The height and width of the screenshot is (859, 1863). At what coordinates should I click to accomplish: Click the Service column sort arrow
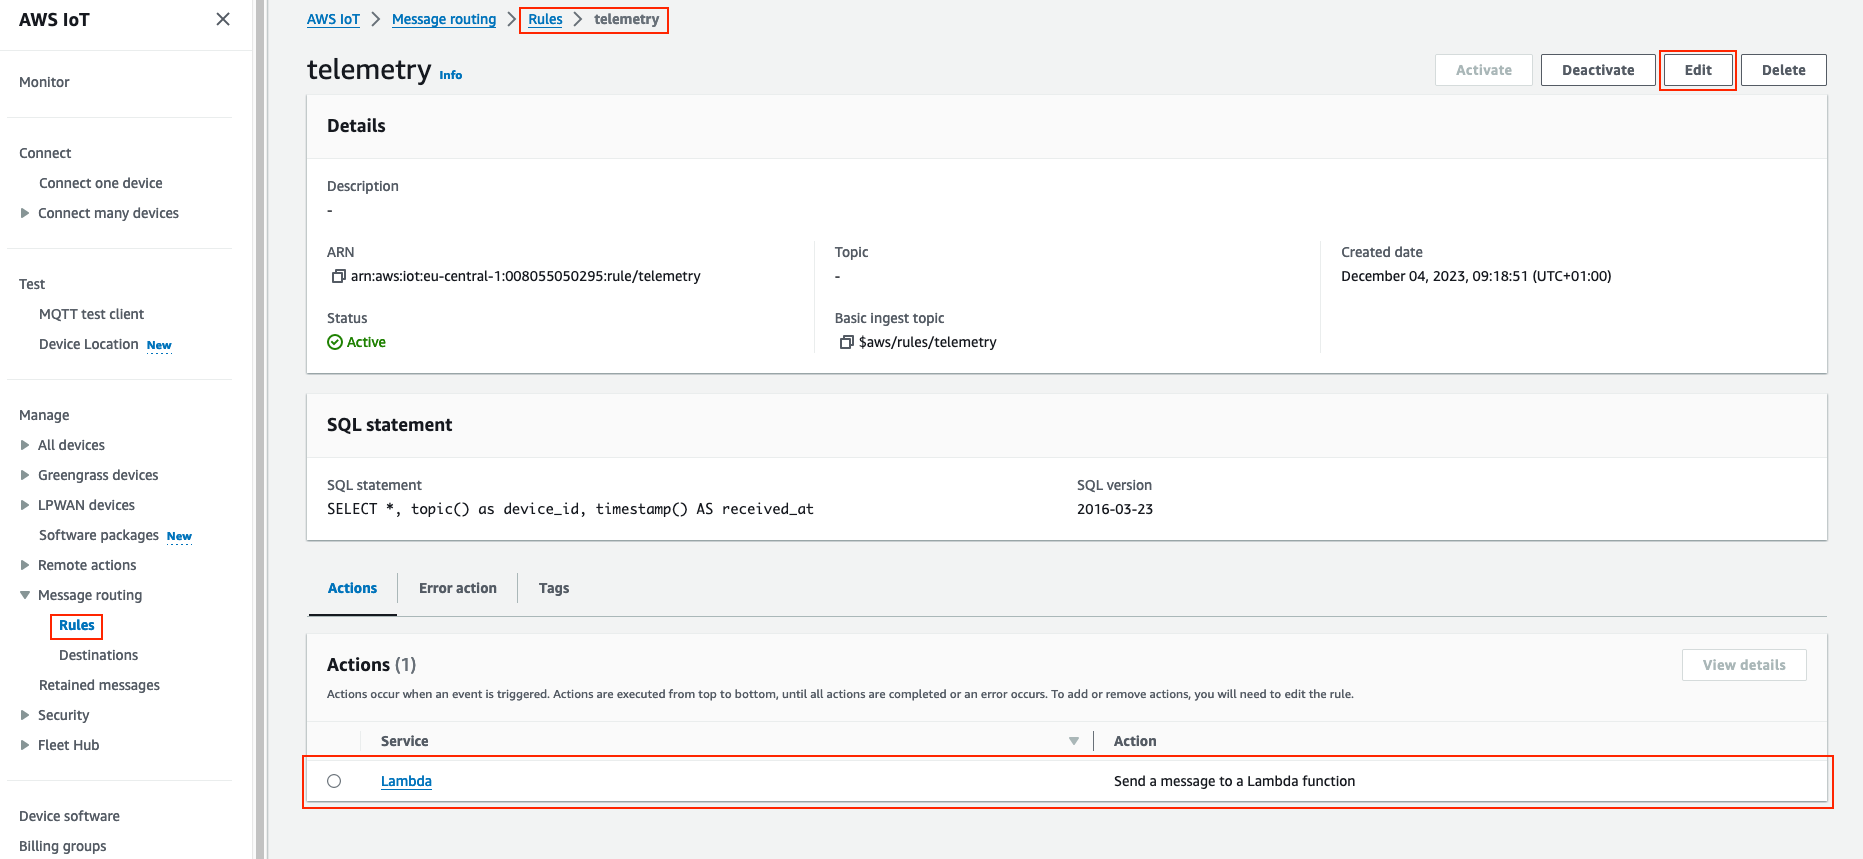coord(1073,741)
